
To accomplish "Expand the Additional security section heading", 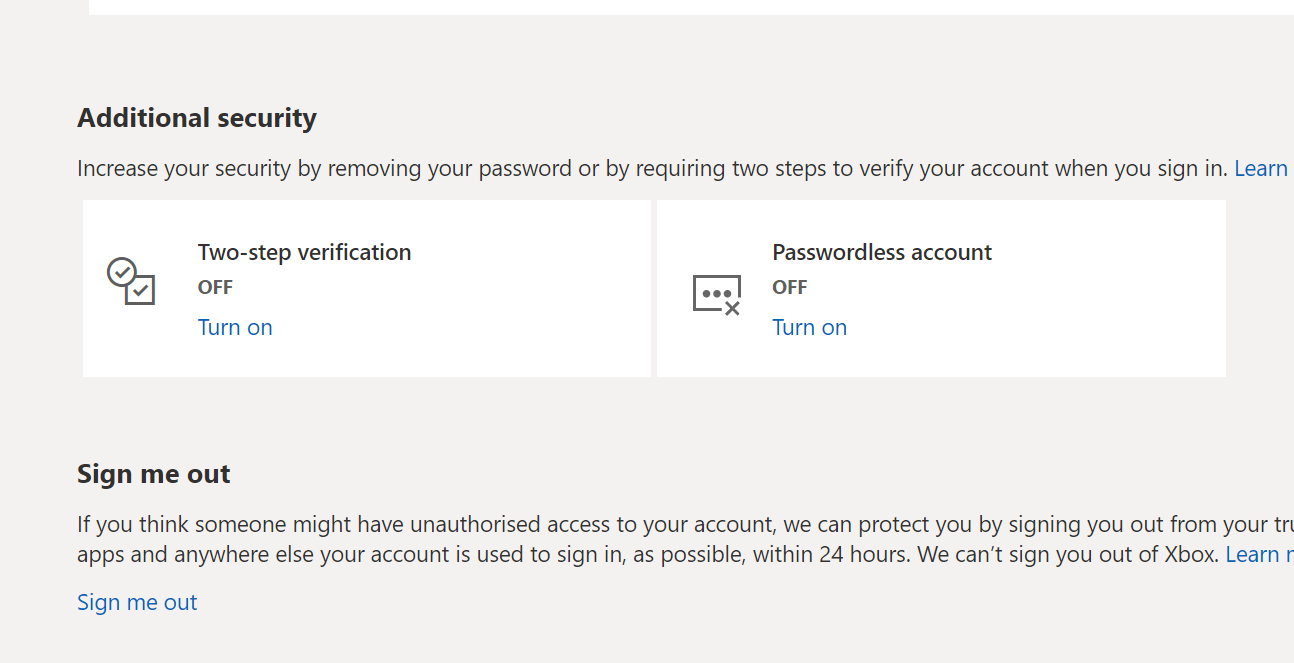I will (x=196, y=117).
